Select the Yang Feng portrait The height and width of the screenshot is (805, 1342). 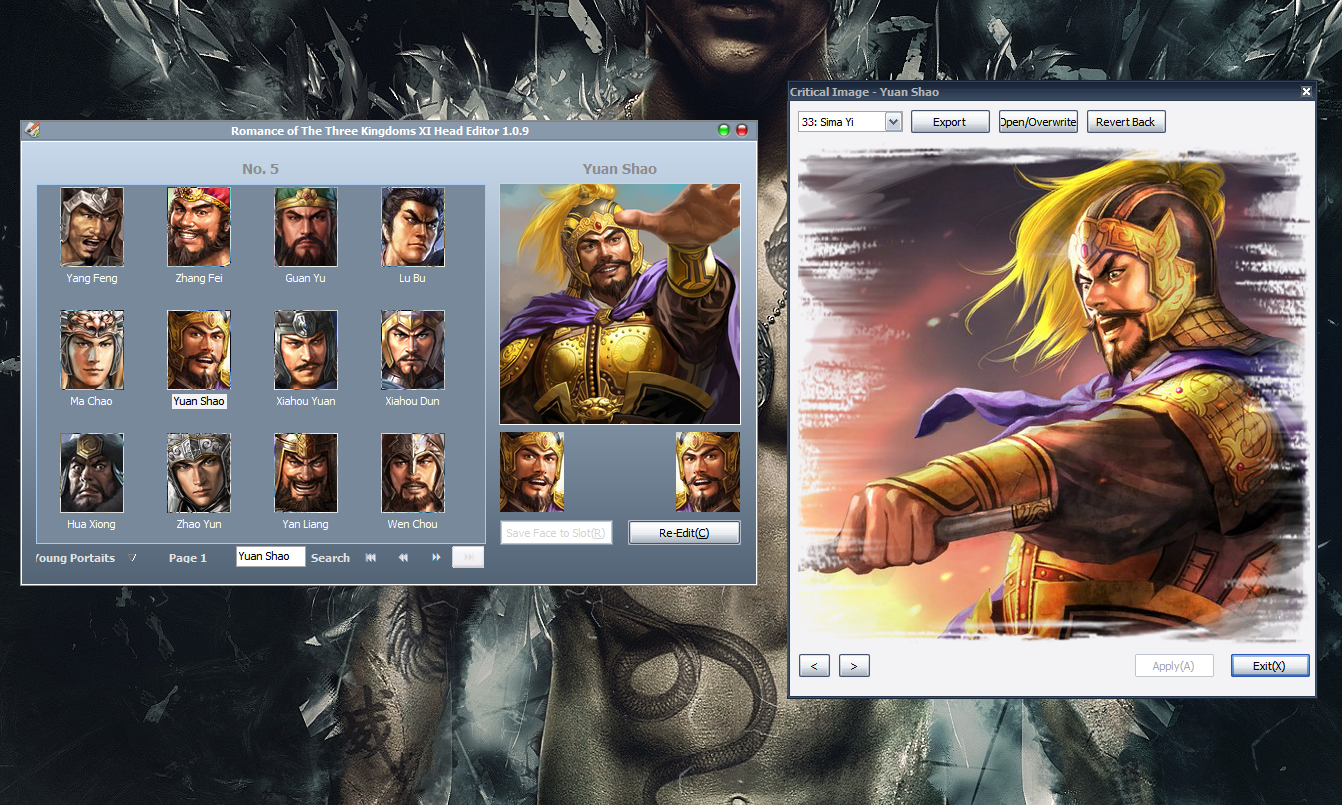point(92,227)
